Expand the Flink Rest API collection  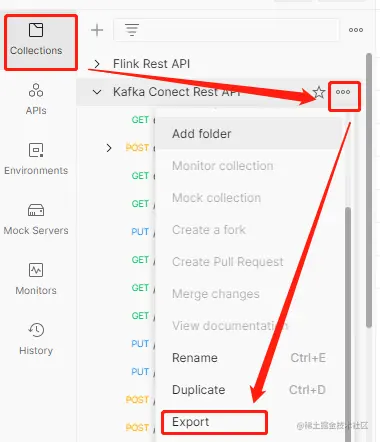tap(97, 64)
